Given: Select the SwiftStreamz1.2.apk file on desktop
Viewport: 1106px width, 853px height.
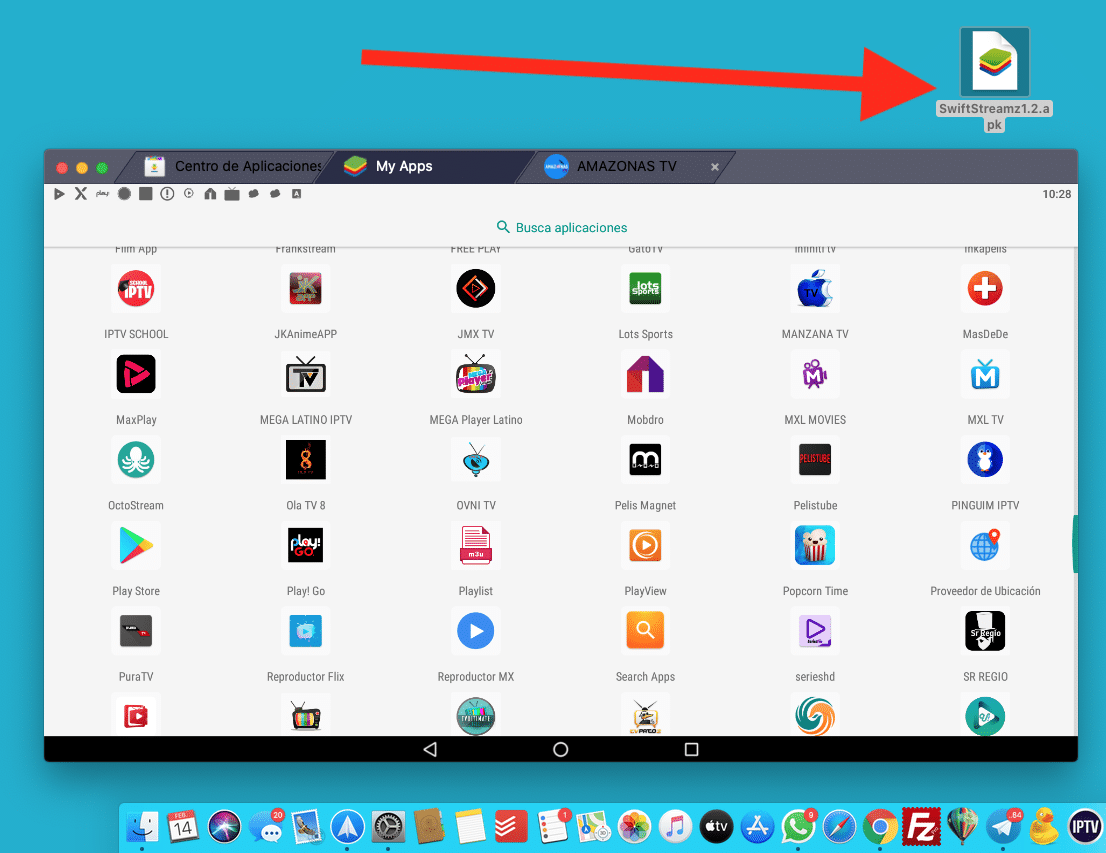Looking at the screenshot, I should [x=994, y=62].
